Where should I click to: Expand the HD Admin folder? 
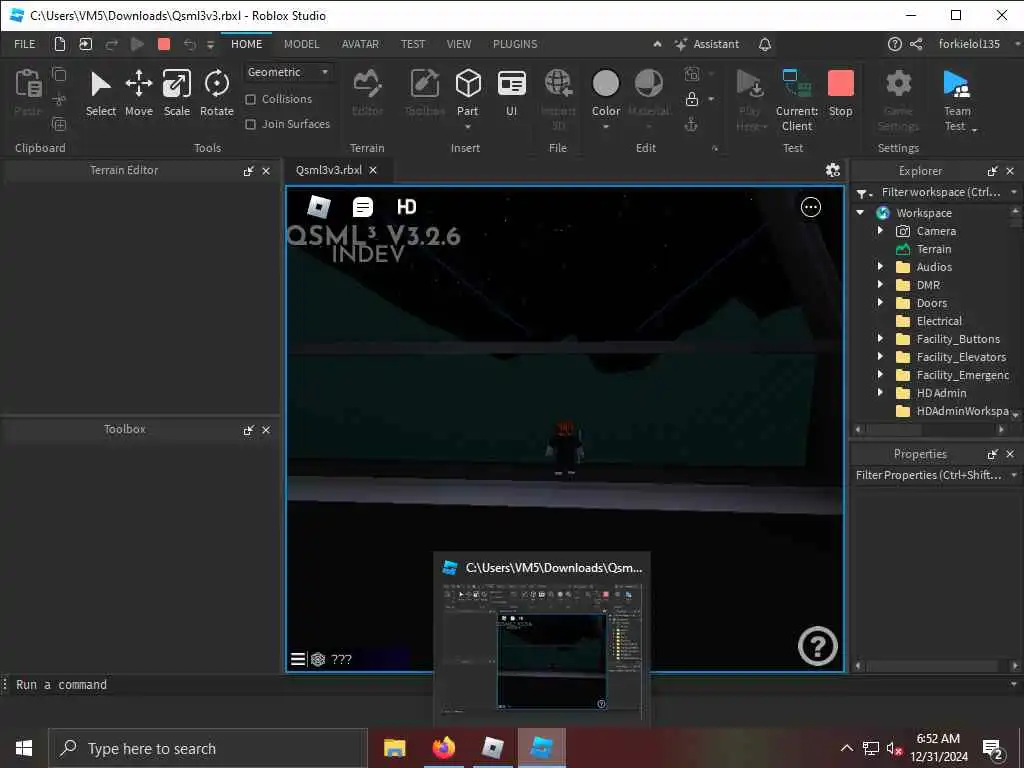point(880,392)
